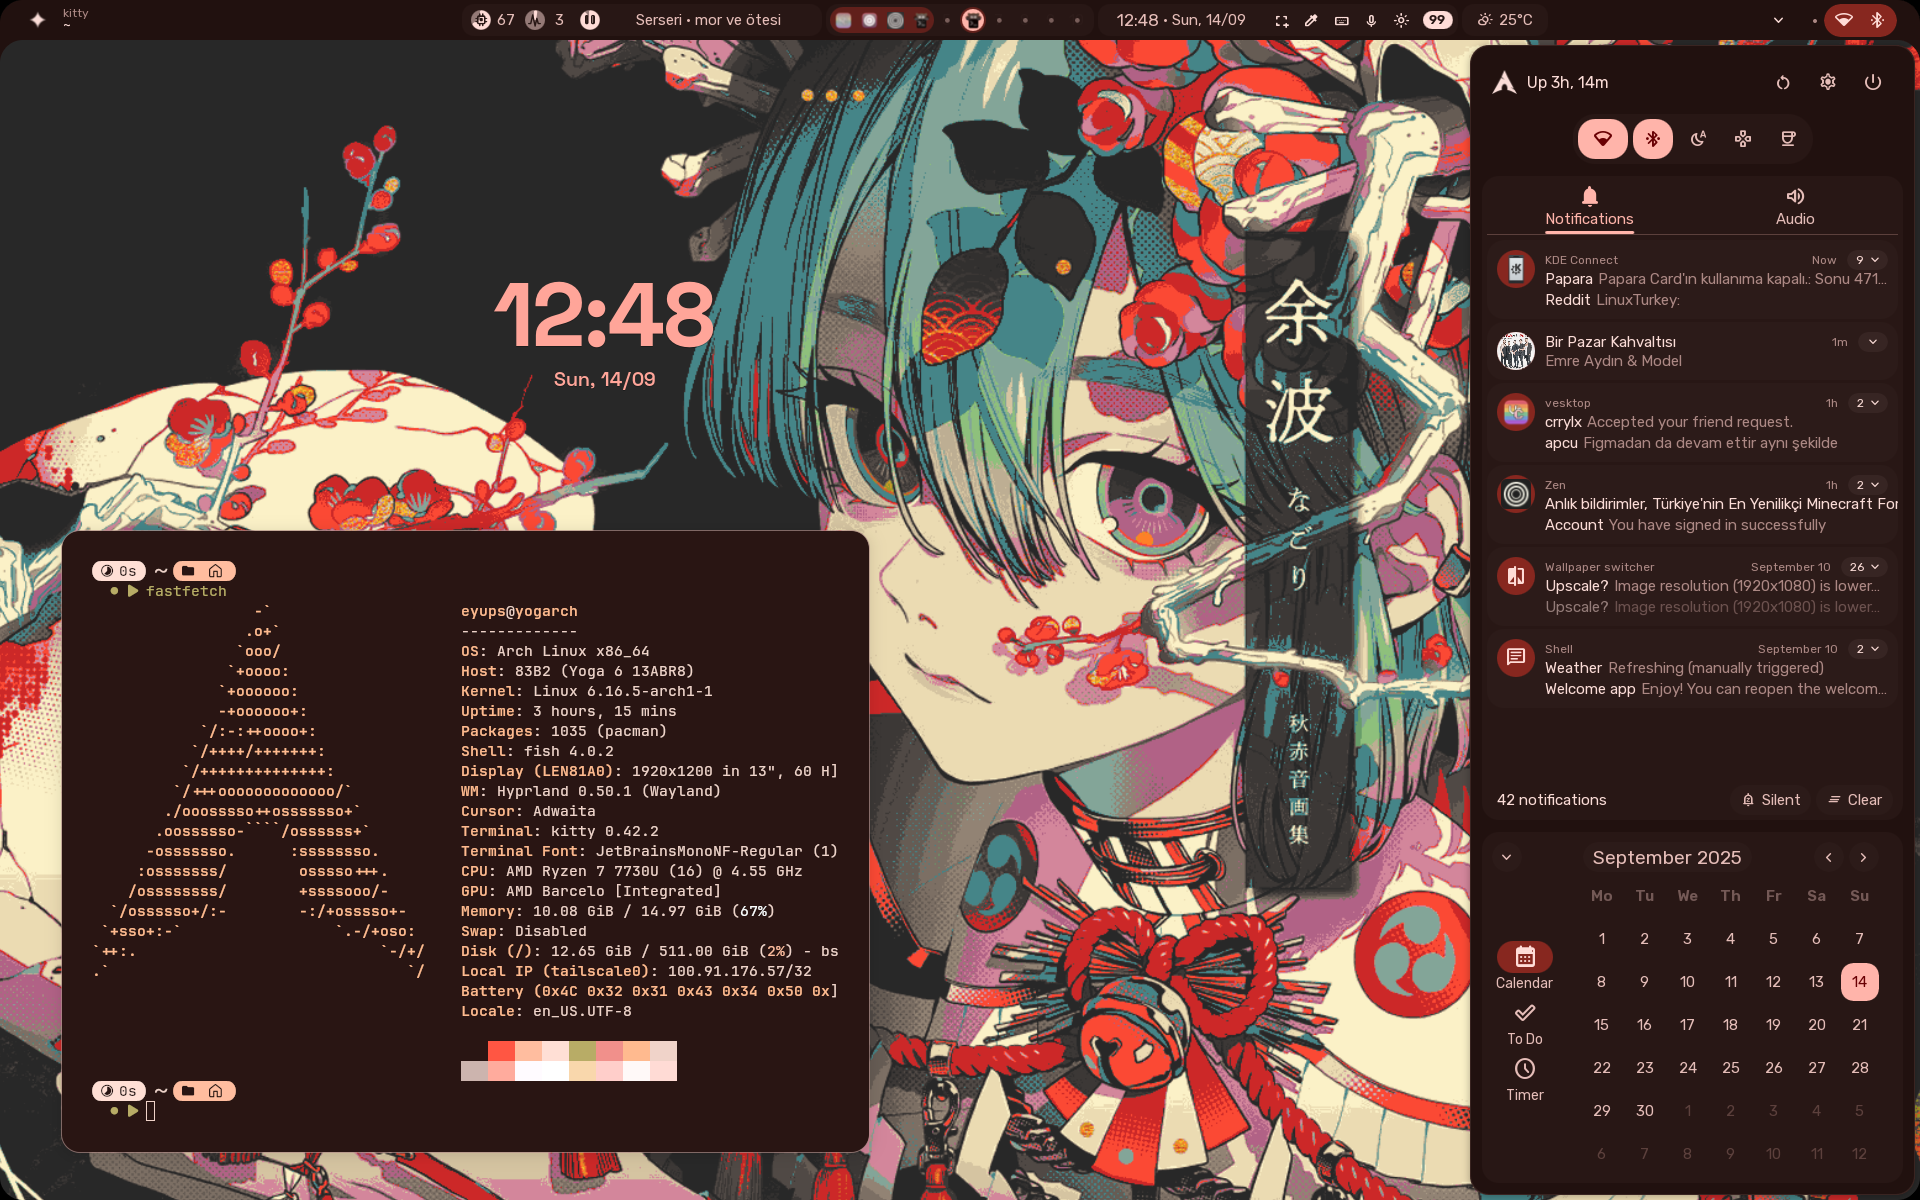Click the vesktop notification icon
The width and height of the screenshot is (1920, 1200).
click(1516, 412)
